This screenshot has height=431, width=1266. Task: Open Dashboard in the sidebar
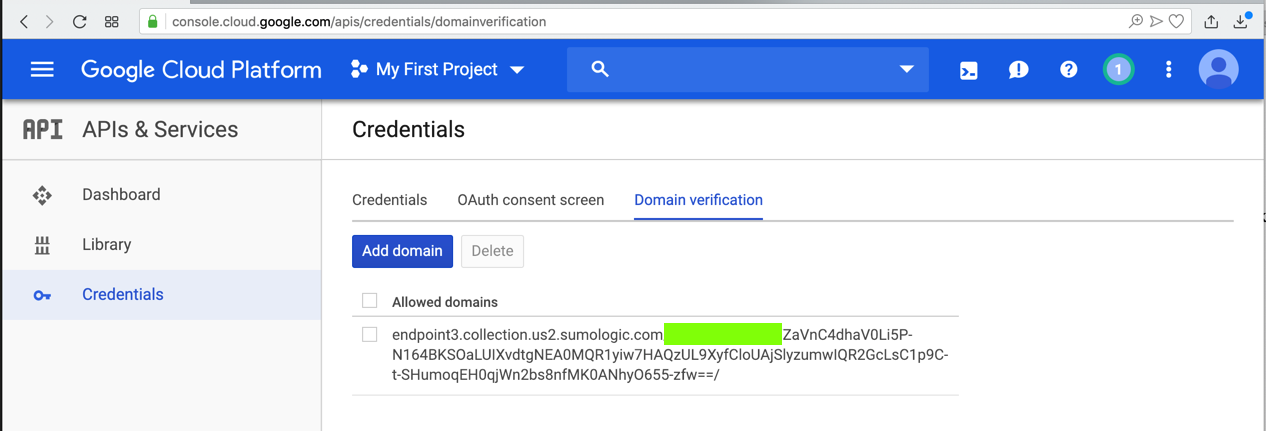(121, 195)
